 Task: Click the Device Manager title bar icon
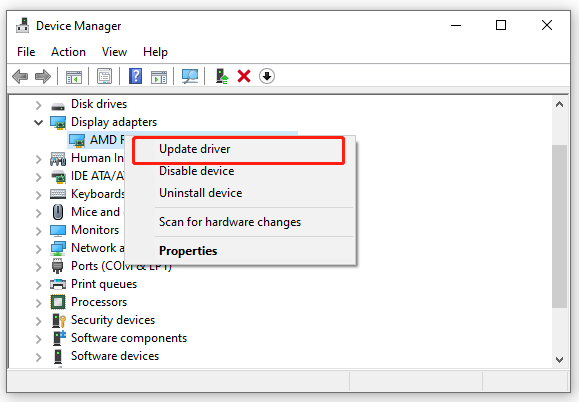23,25
